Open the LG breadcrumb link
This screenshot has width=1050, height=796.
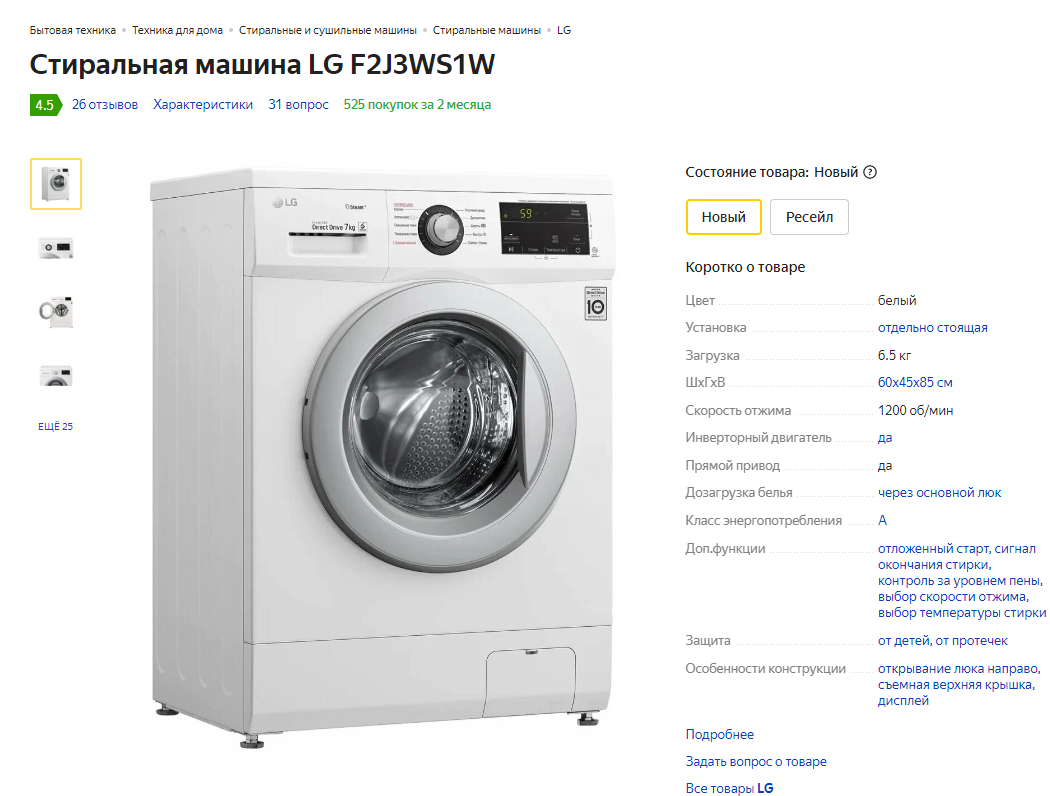point(564,30)
